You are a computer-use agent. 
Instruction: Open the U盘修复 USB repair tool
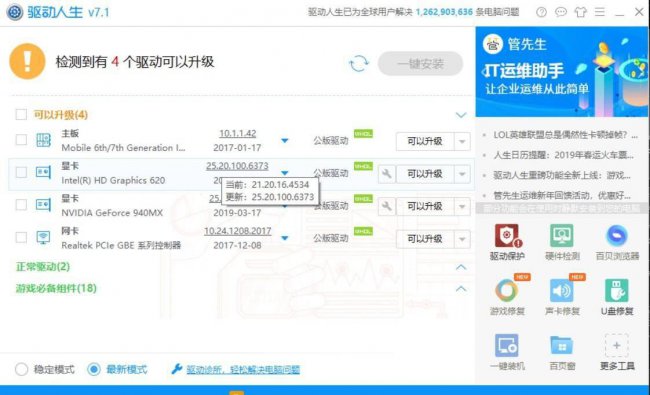617,290
